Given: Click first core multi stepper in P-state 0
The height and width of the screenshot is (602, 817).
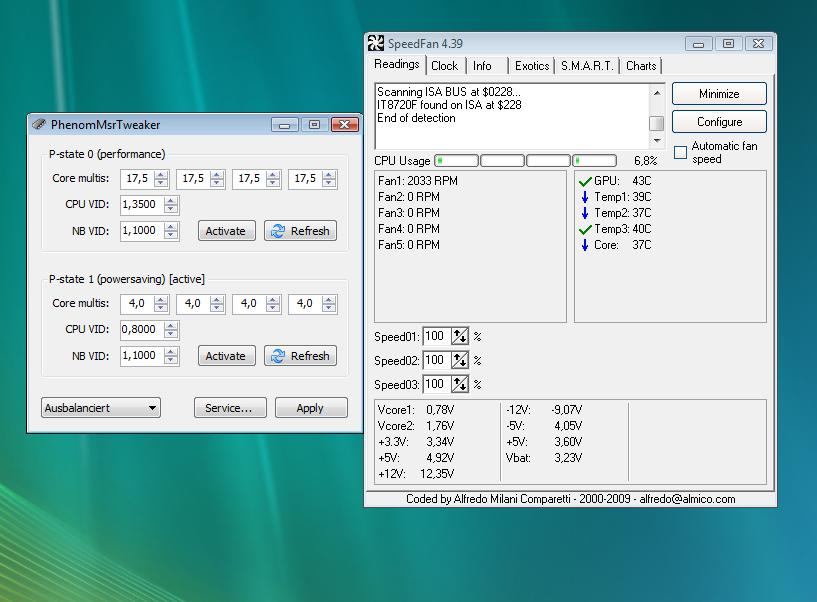Looking at the screenshot, I should [x=161, y=179].
